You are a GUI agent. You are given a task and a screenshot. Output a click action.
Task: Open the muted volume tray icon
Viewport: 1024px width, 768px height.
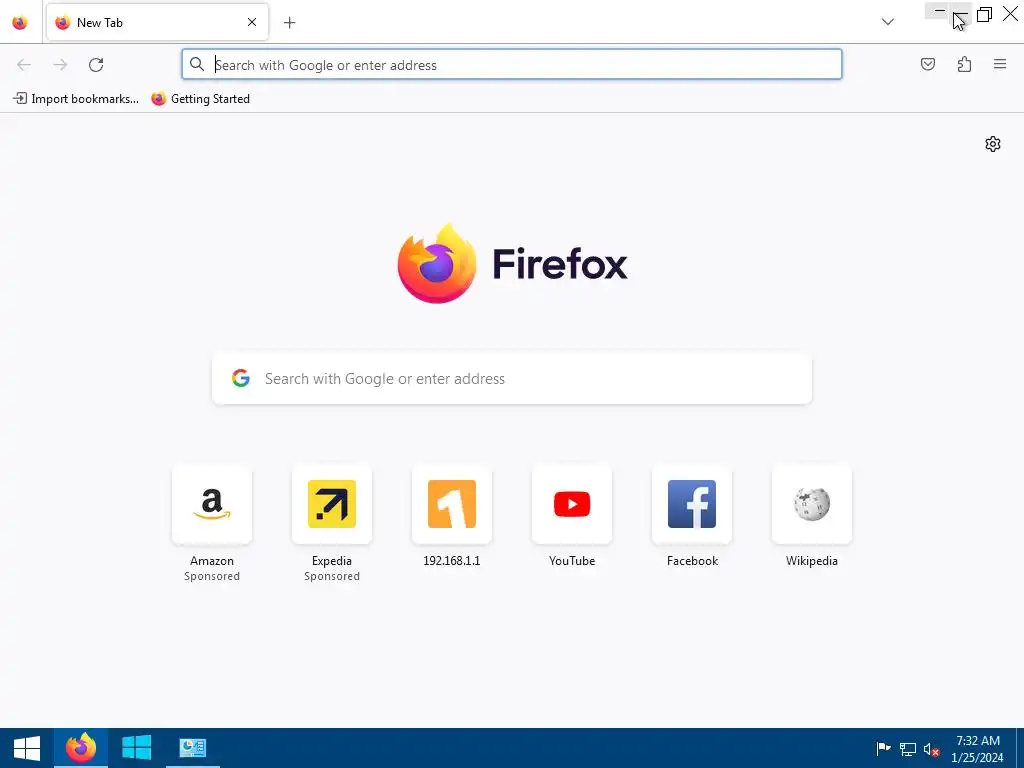point(931,750)
